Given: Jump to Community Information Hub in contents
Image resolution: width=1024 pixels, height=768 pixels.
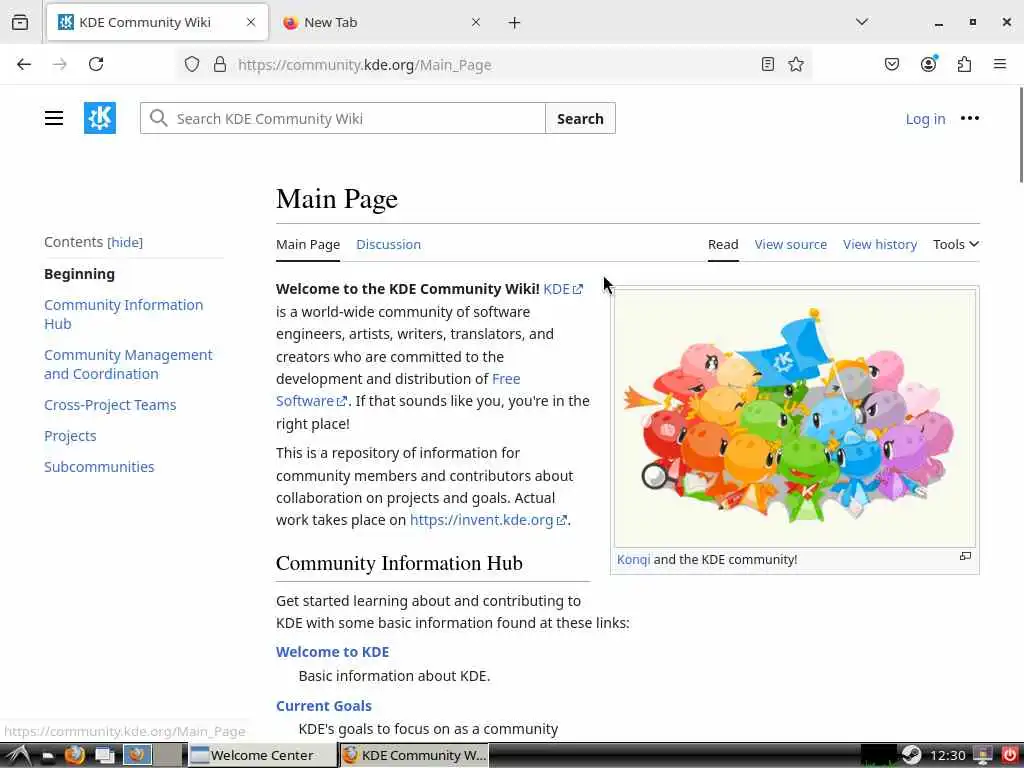Looking at the screenshot, I should point(123,314).
